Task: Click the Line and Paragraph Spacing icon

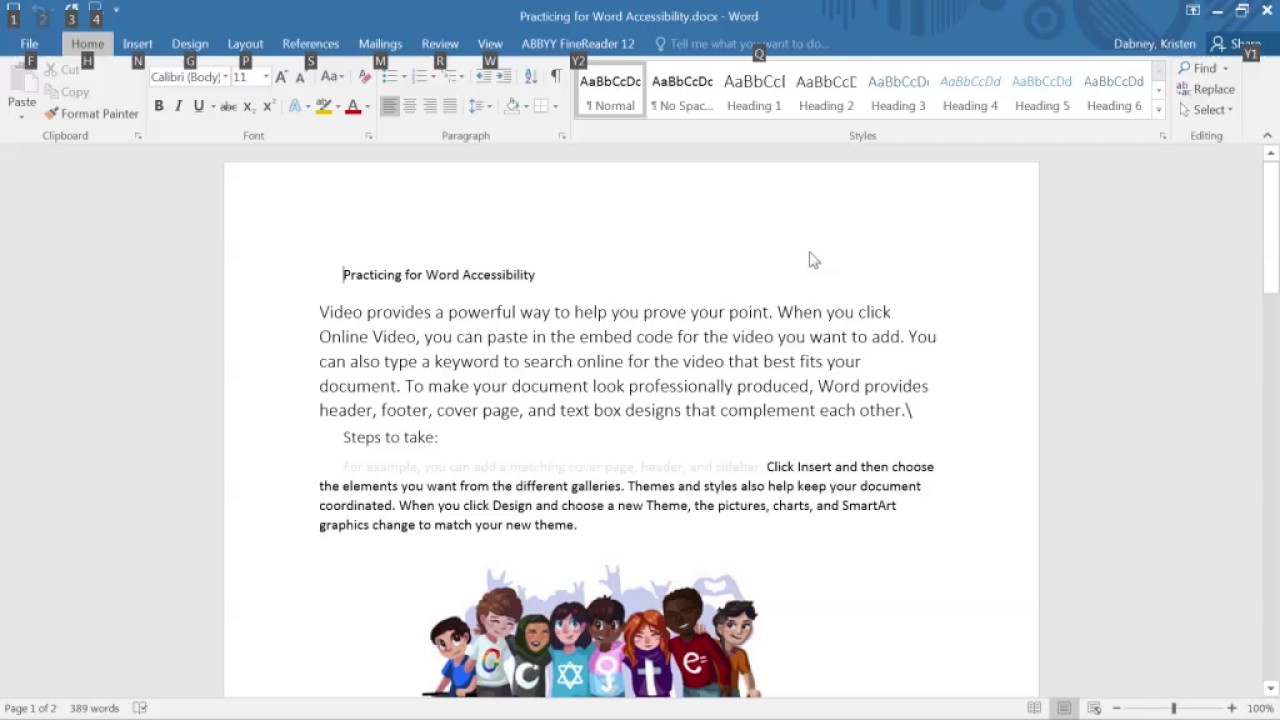Action: pos(476,106)
